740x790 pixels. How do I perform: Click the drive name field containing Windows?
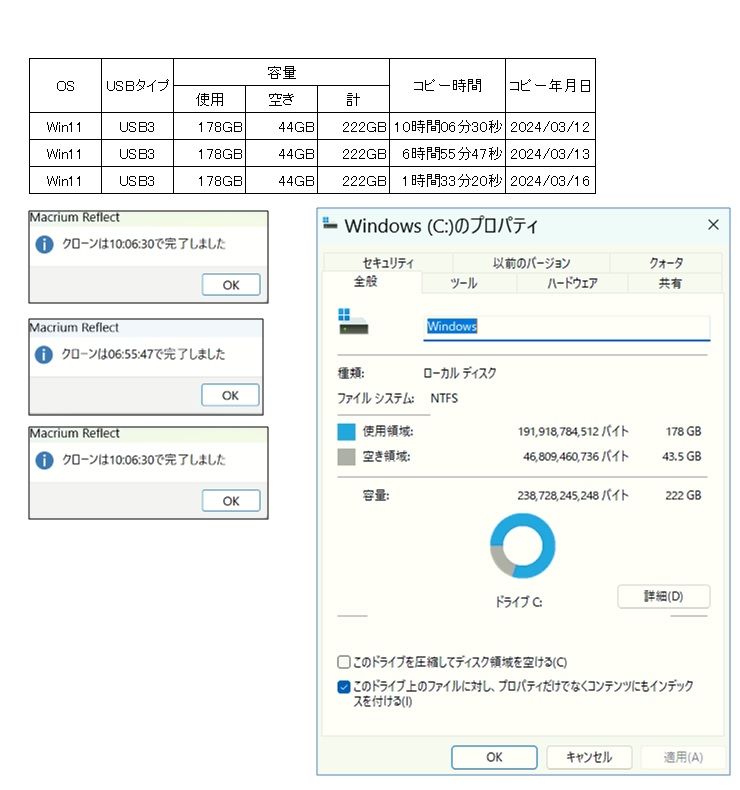(567, 327)
